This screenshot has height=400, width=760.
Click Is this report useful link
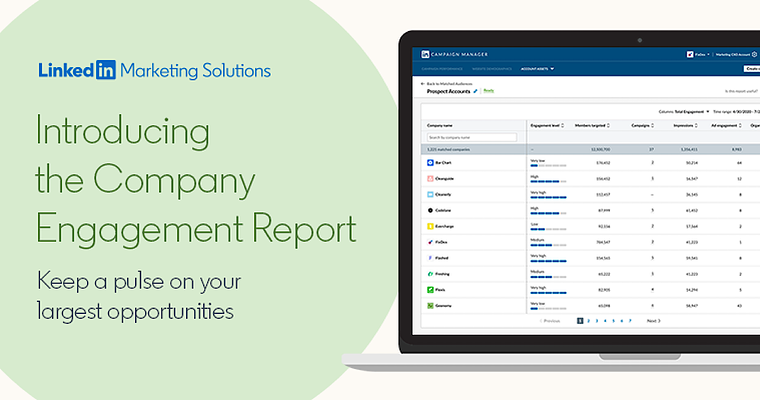741,91
